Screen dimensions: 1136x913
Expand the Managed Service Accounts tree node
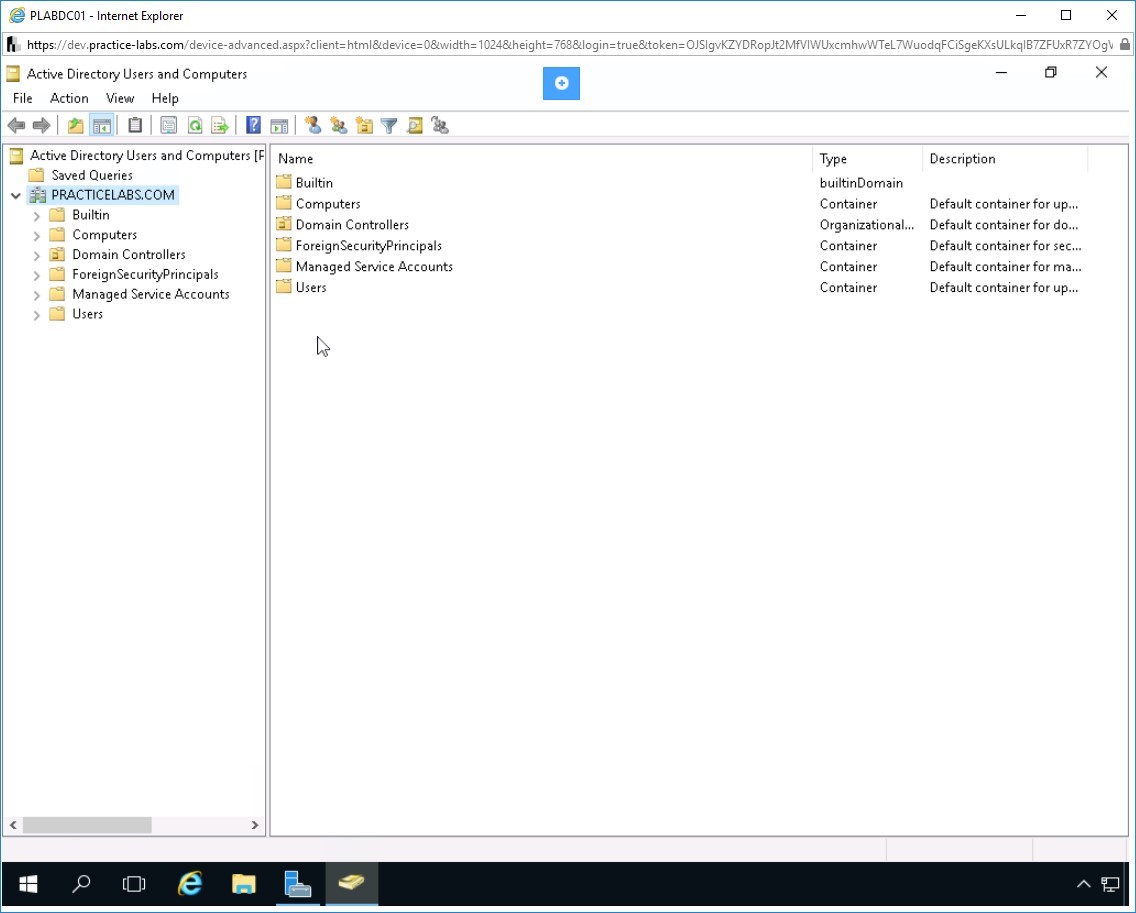pyautogui.click(x=36, y=295)
